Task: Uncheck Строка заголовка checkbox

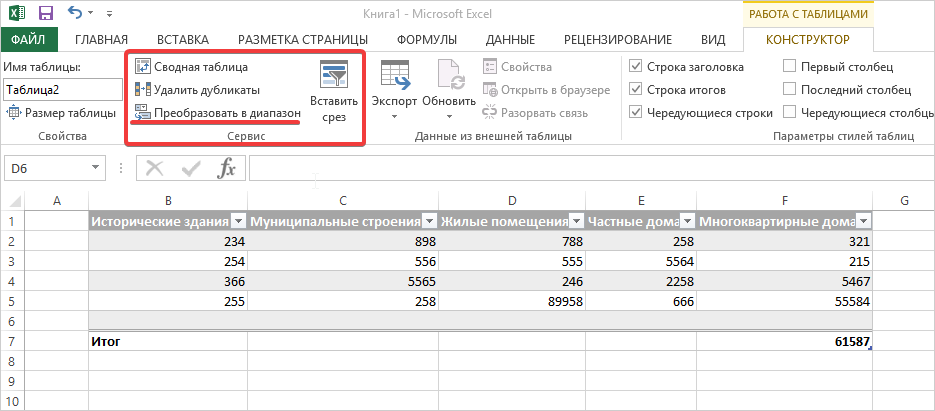Action: coord(637,67)
